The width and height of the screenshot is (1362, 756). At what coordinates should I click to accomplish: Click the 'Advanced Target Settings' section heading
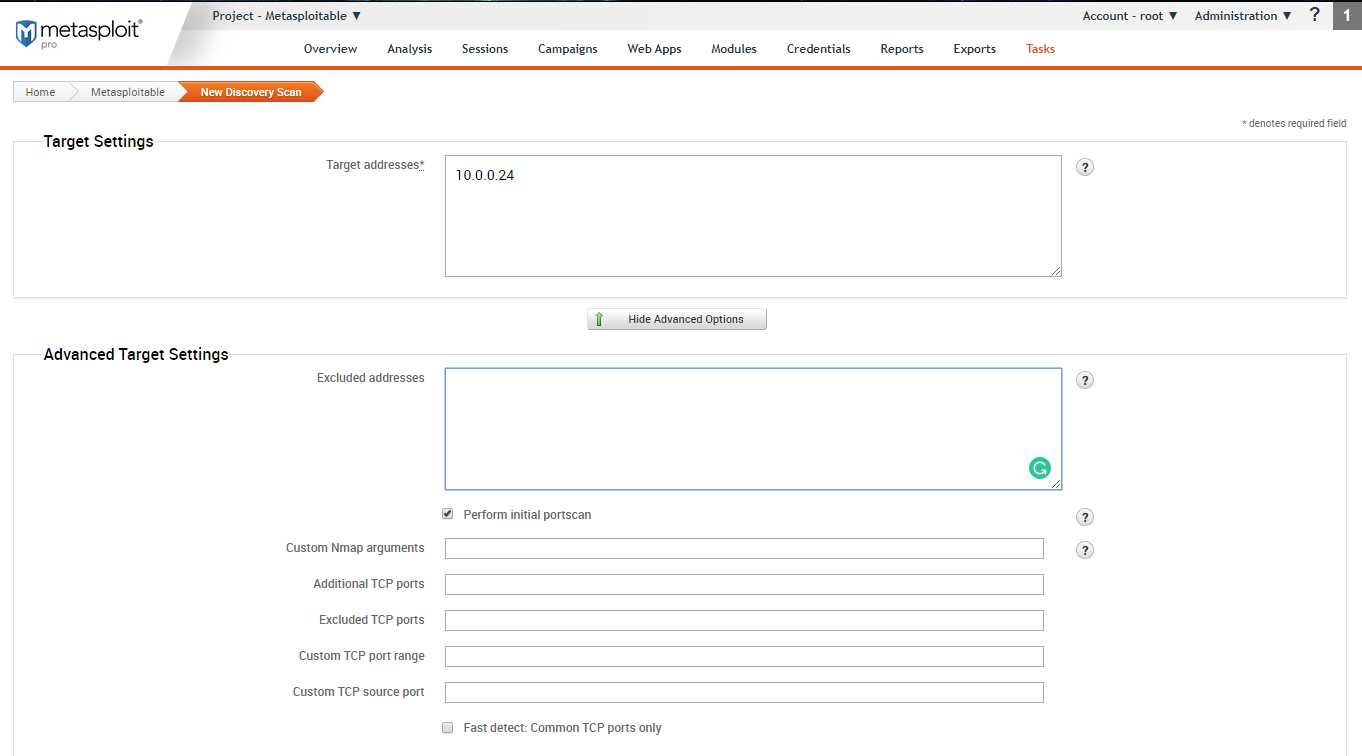(136, 354)
